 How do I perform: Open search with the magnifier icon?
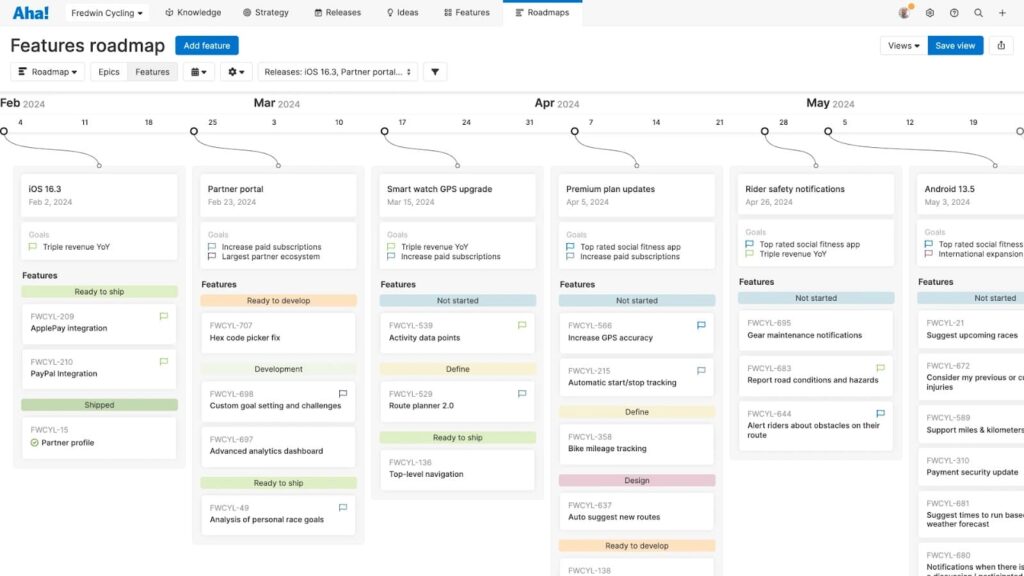[978, 13]
